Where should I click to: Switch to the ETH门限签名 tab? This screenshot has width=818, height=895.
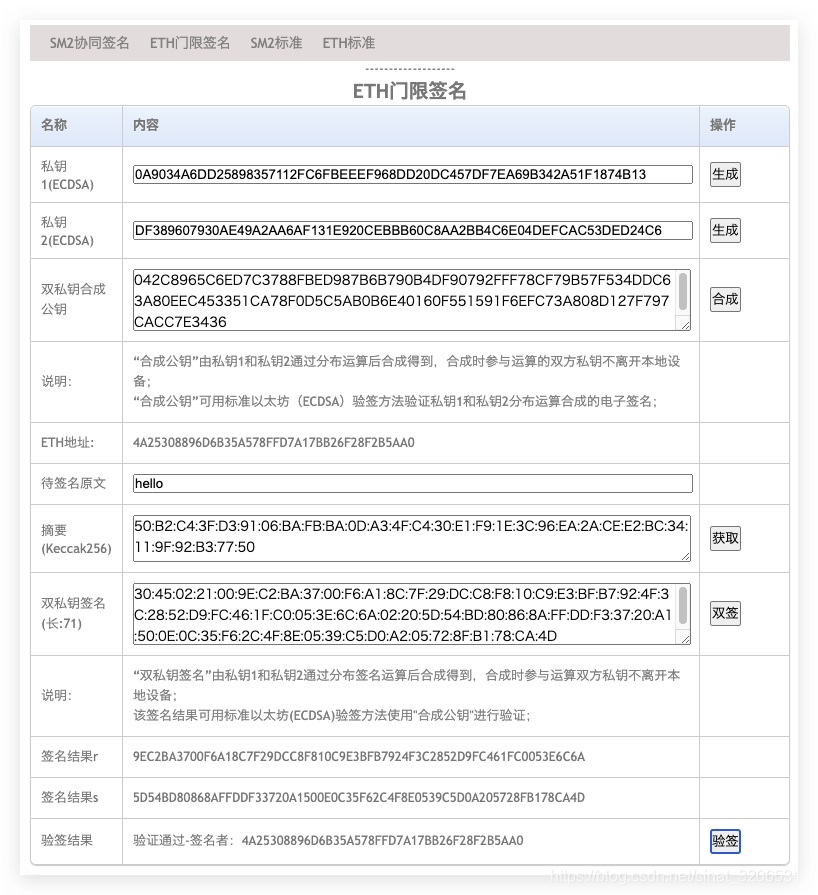coord(190,43)
